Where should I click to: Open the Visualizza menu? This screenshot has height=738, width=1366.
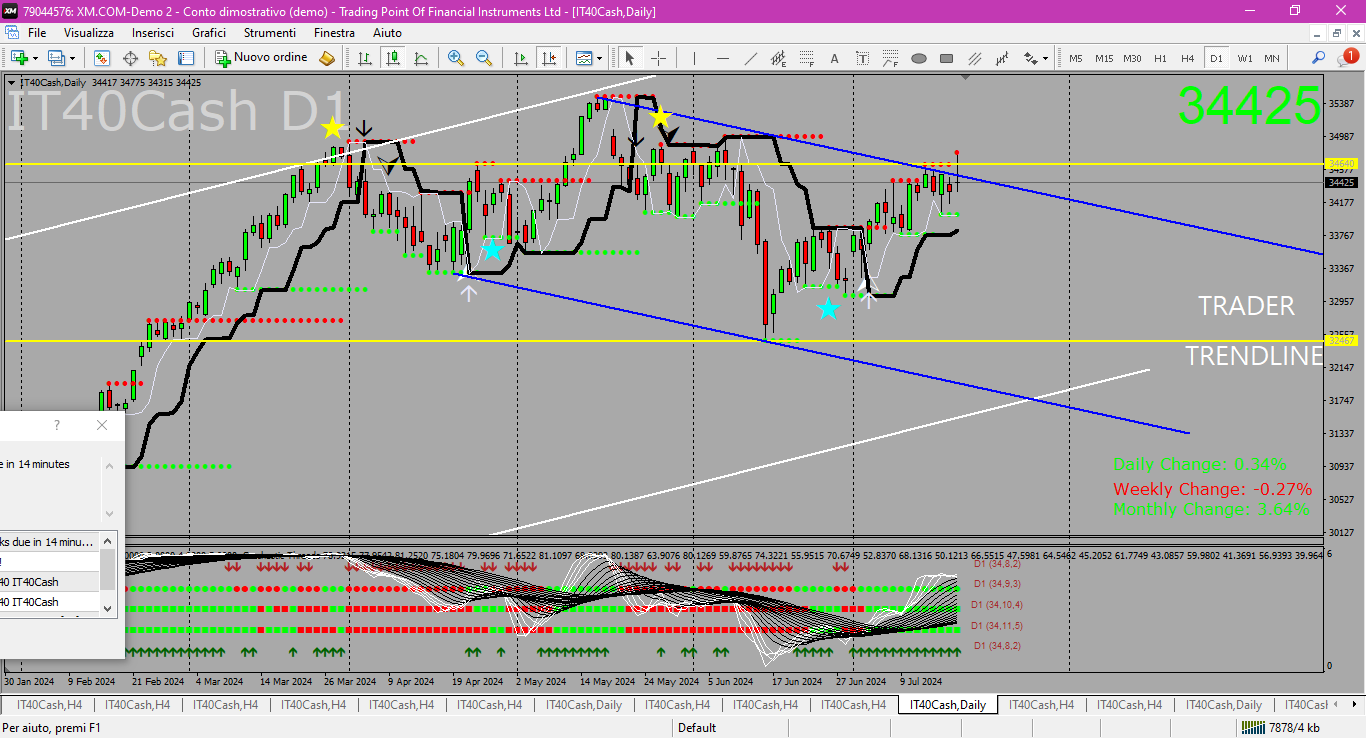89,33
